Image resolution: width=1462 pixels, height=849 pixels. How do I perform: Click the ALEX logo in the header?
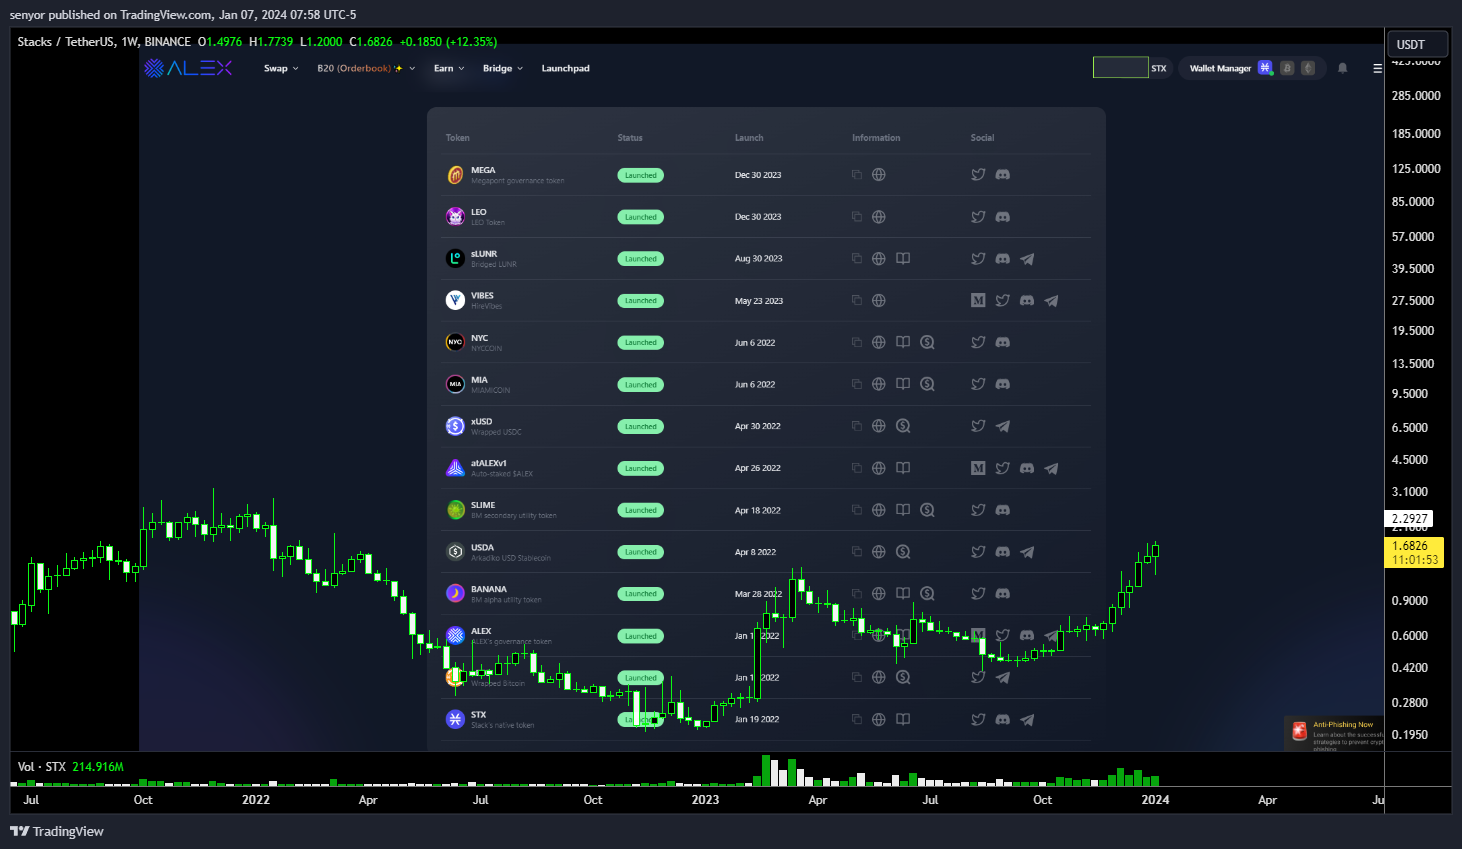188,68
